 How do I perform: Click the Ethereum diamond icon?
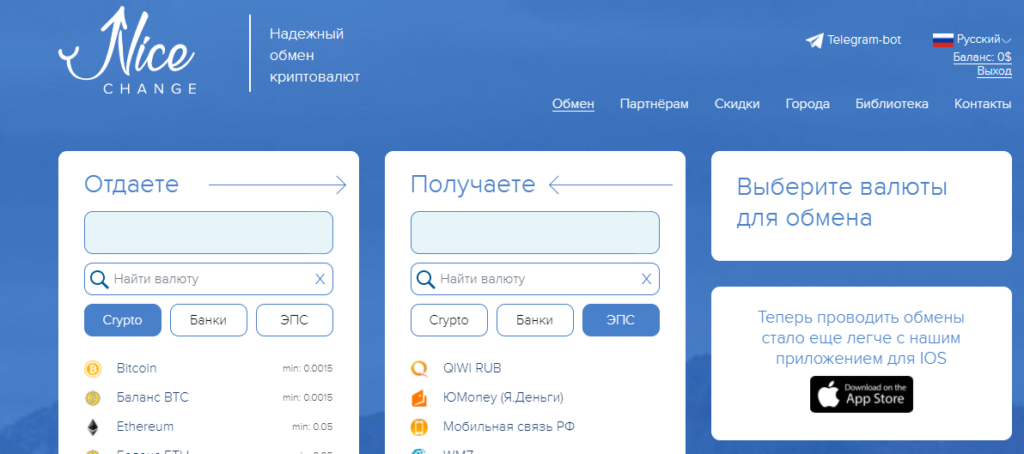click(x=93, y=427)
